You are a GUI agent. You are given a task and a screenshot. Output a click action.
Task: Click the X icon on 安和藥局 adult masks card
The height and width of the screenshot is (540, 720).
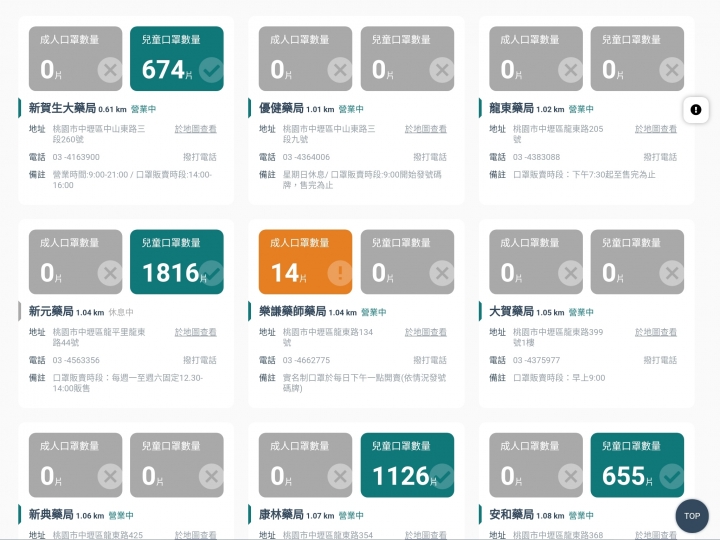pyautogui.click(x=570, y=477)
